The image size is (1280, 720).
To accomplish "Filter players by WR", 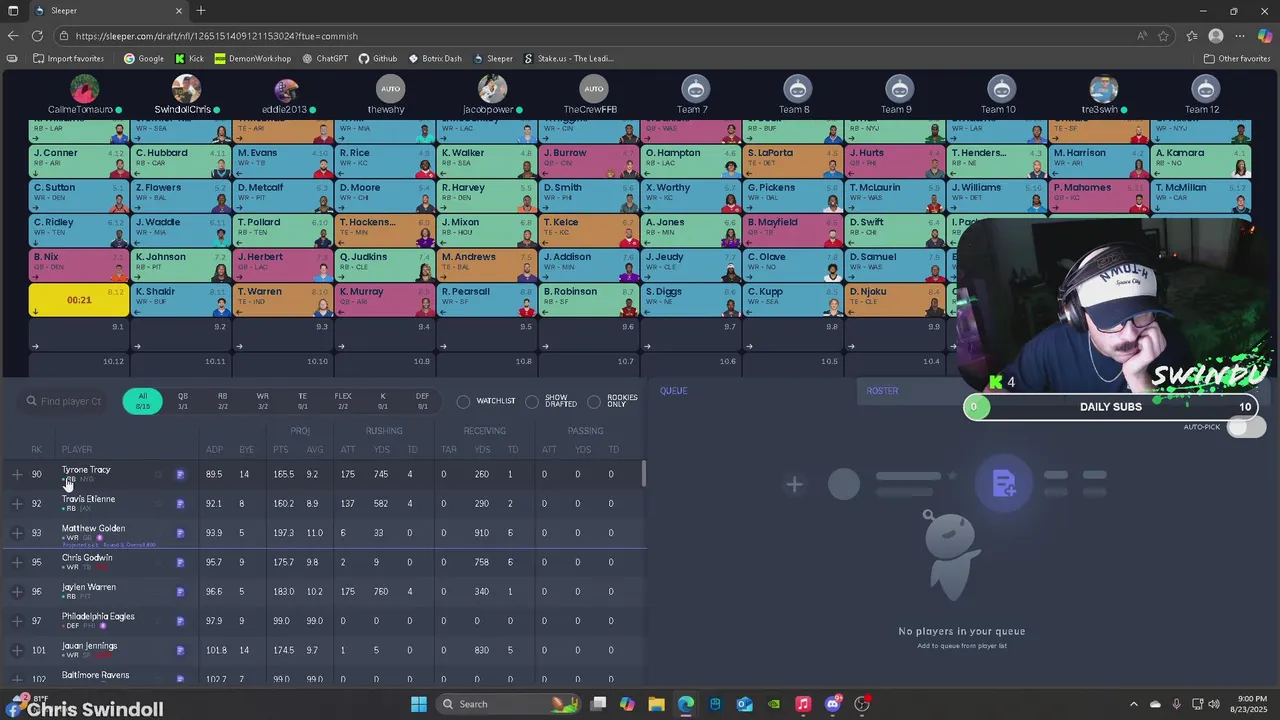I will [262, 401].
